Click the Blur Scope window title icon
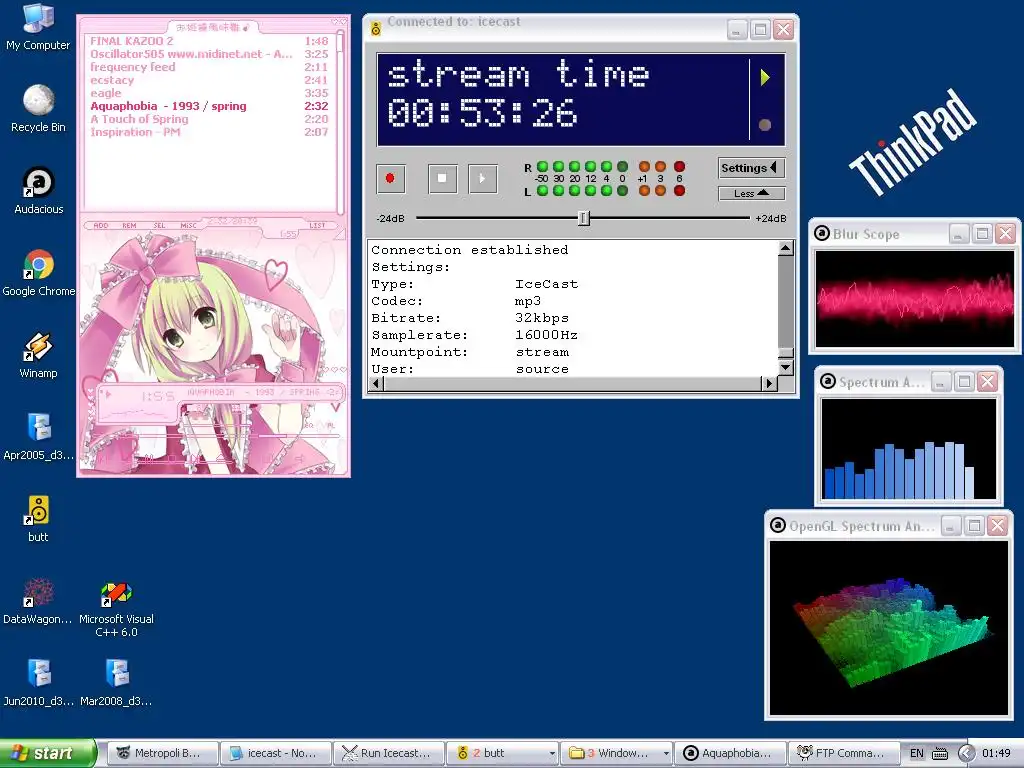 [822, 233]
